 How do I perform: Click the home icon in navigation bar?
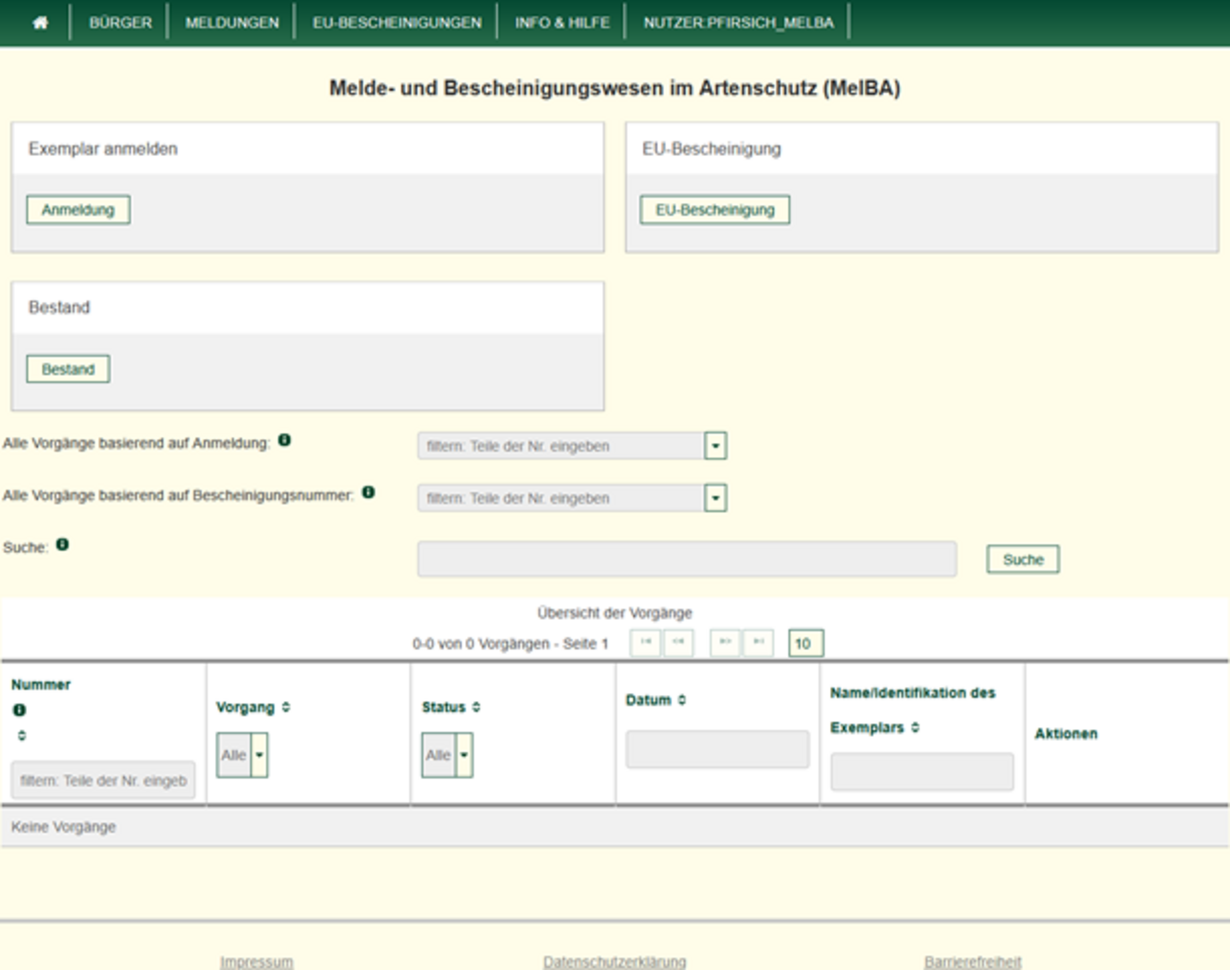click(x=40, y=22)
